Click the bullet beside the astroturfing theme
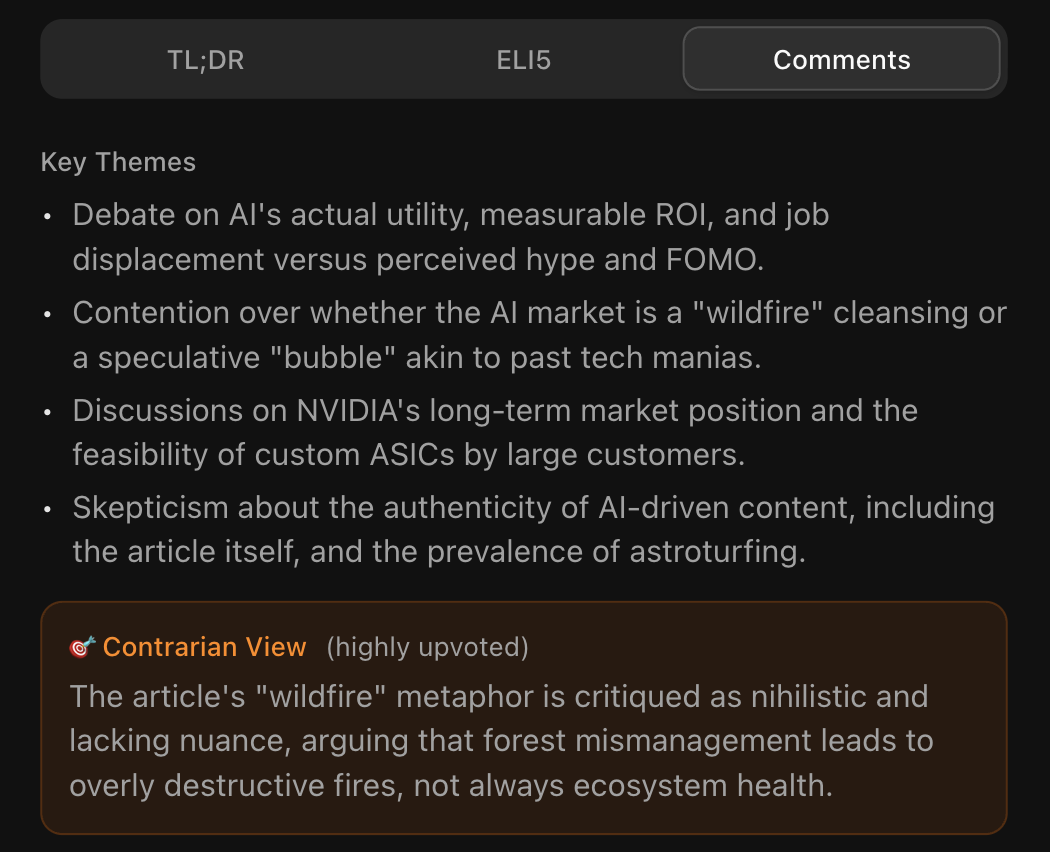 point(47,510)
